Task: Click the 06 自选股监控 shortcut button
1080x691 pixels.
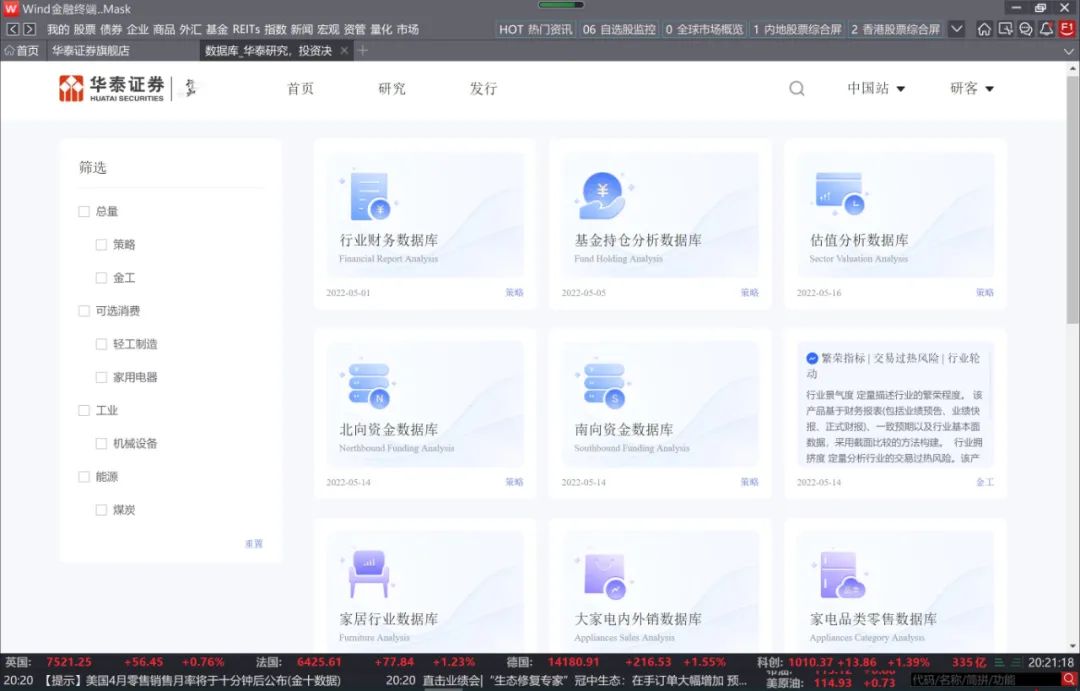Action: (x=619, y=29)
